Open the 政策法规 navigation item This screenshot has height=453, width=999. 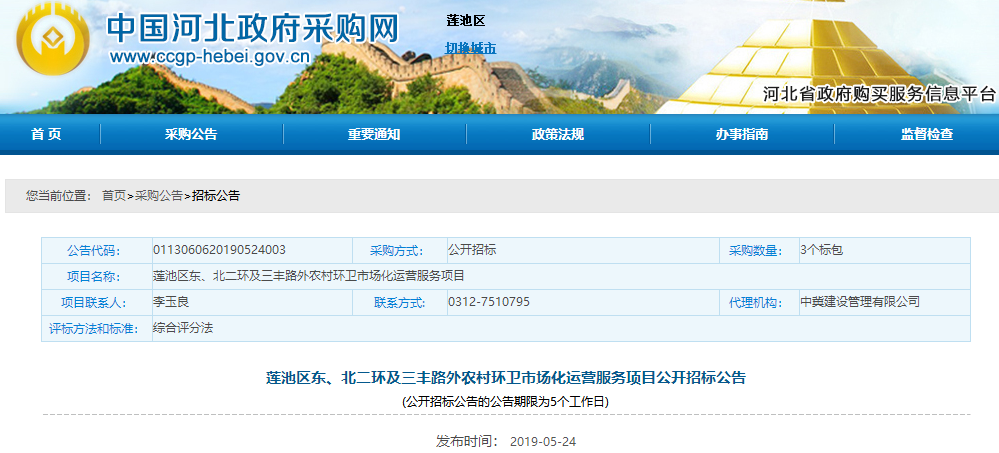tap(558, 135)
